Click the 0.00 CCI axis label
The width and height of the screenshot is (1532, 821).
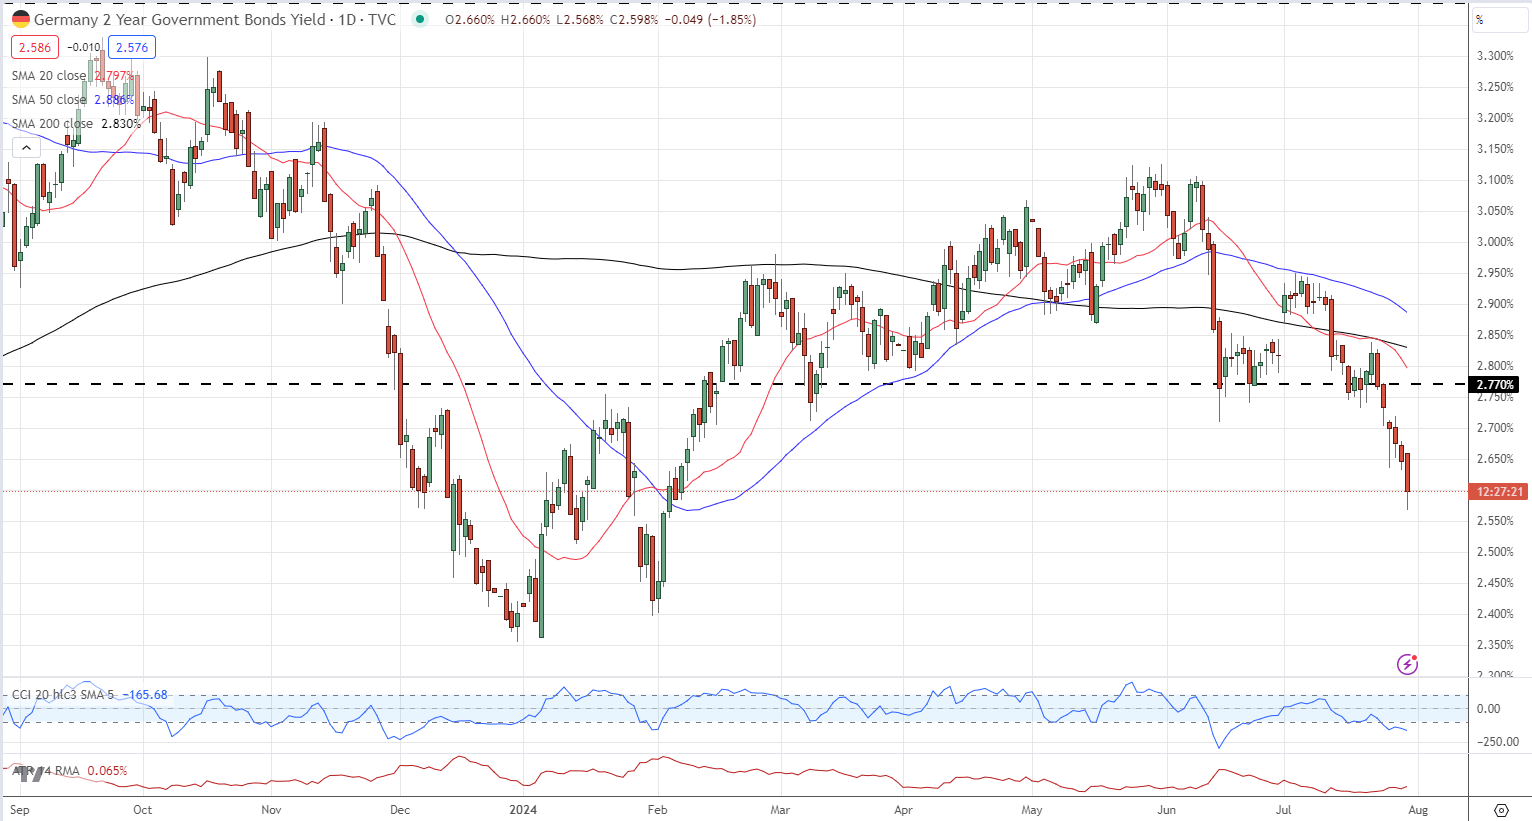tap(1489, 709)
